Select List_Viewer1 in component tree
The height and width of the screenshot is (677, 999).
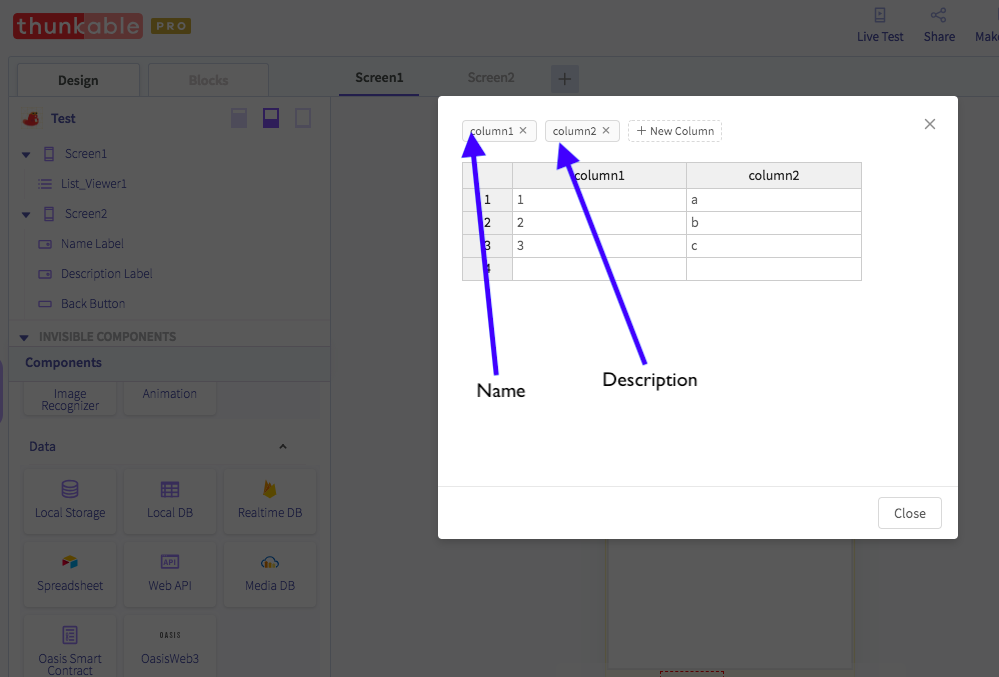click(94, 184)
